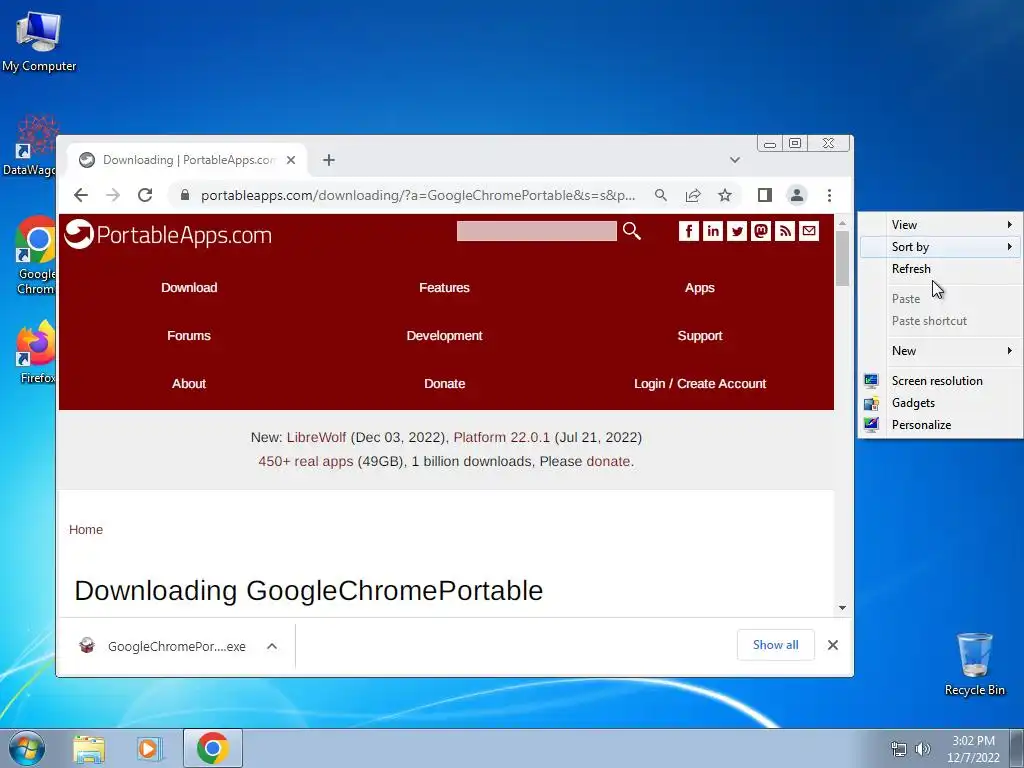Bookmark this page with the star icon
This screenshot has height=768, width=1024.
725,195
